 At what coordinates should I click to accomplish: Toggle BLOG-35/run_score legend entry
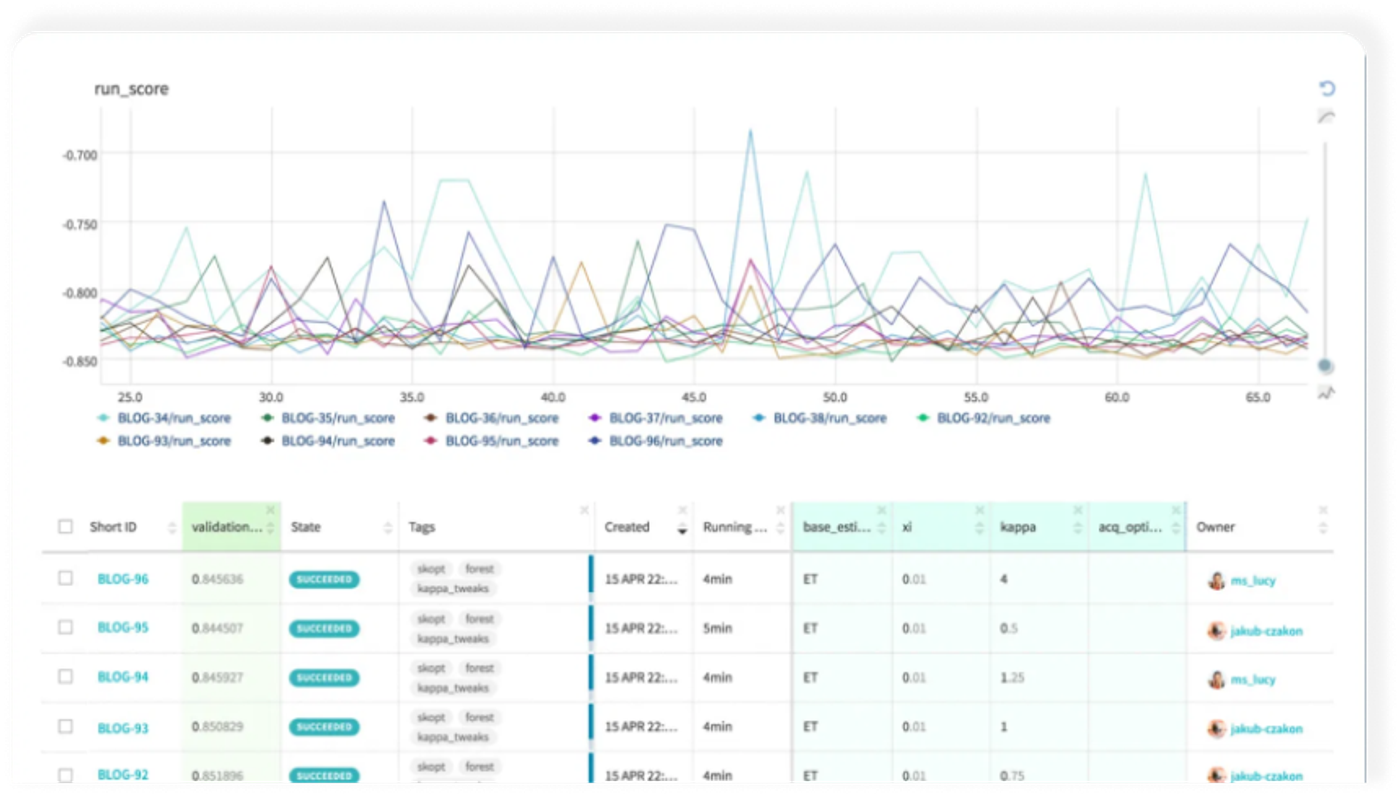pos(328,418)
